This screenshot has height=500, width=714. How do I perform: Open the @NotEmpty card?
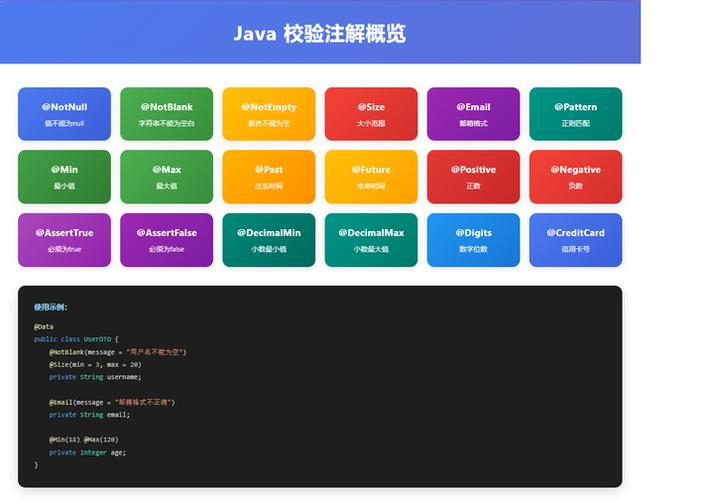click(x=269, y=114)
